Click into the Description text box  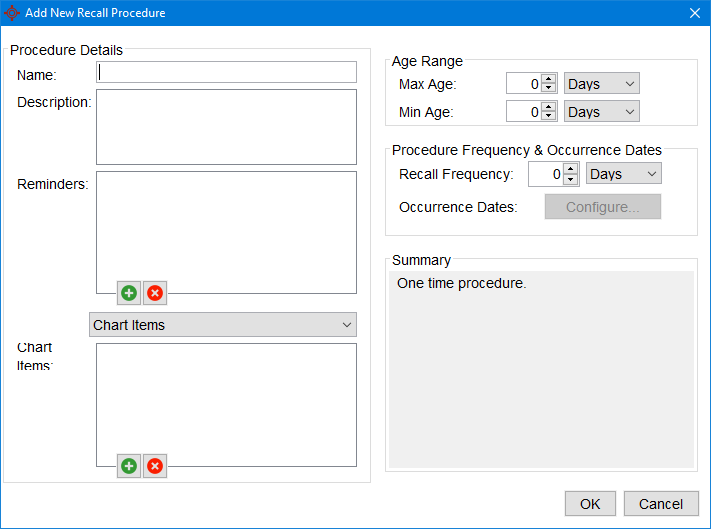226,127
